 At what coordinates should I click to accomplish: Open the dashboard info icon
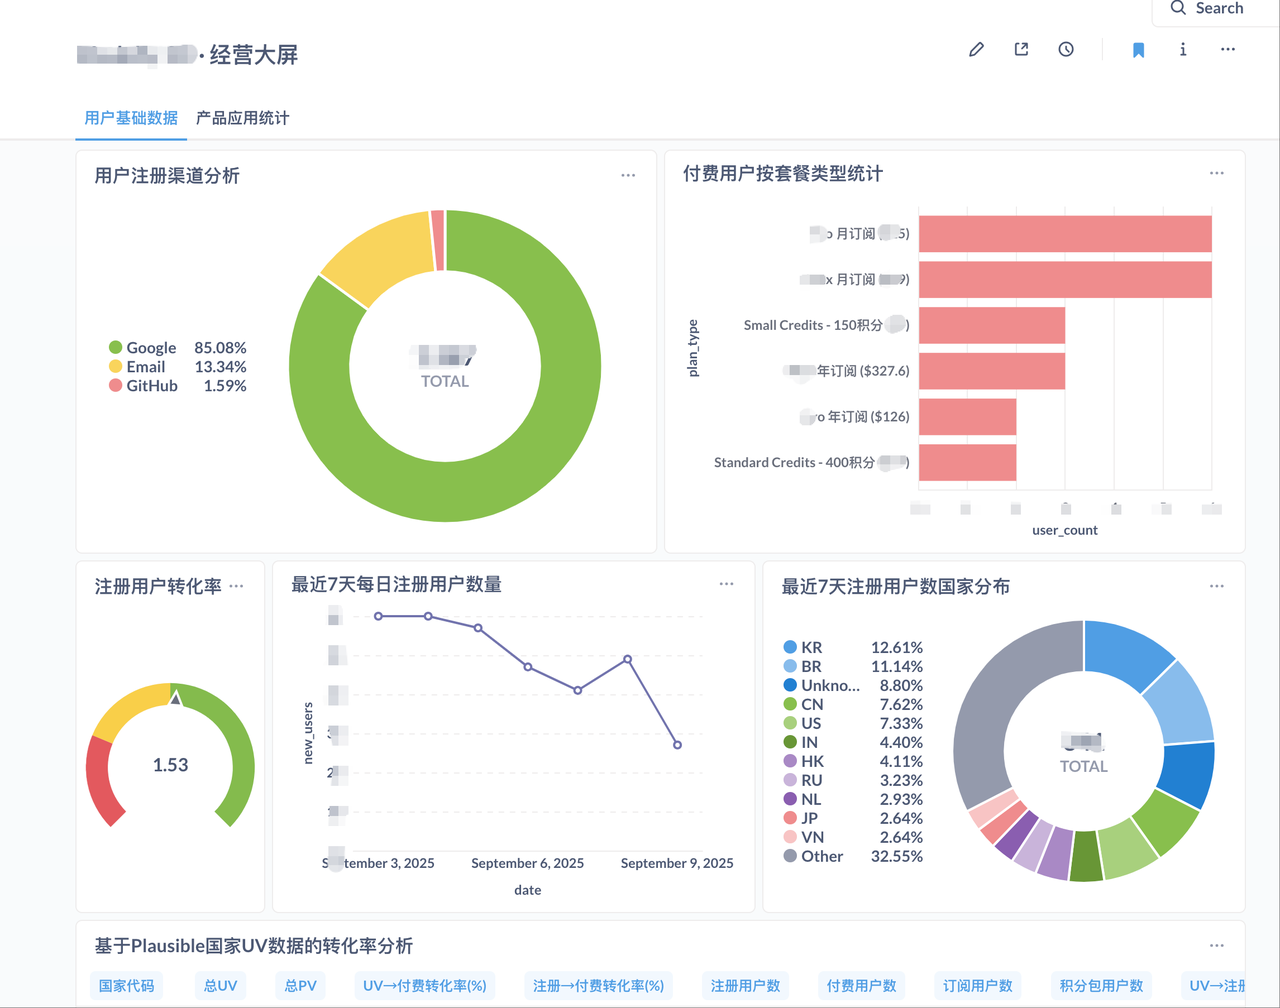[x=1183, y=49]
